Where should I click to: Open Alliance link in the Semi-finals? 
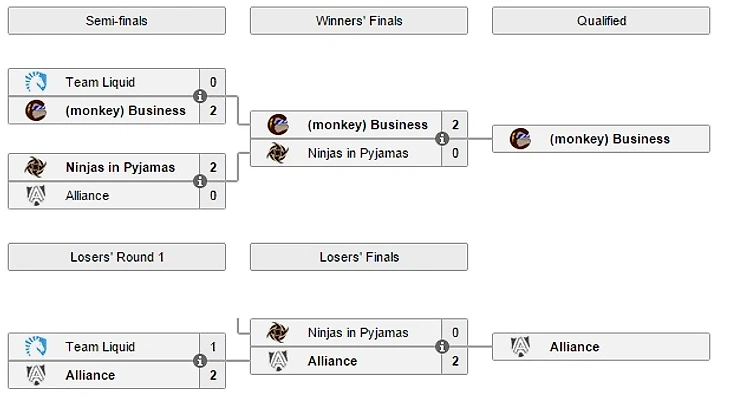point(87,195)
